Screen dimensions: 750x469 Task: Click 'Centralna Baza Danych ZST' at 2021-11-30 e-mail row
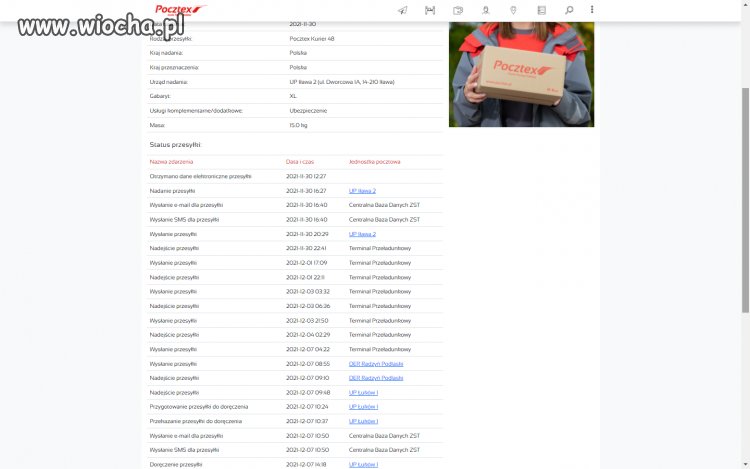[x=385, y=205]
